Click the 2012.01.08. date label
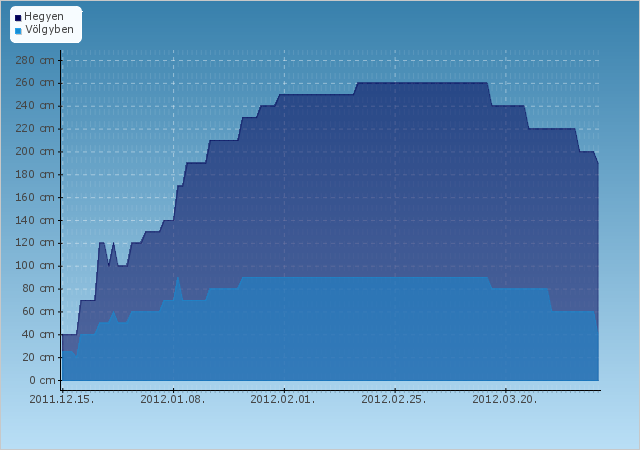 (x=173, y=399)
